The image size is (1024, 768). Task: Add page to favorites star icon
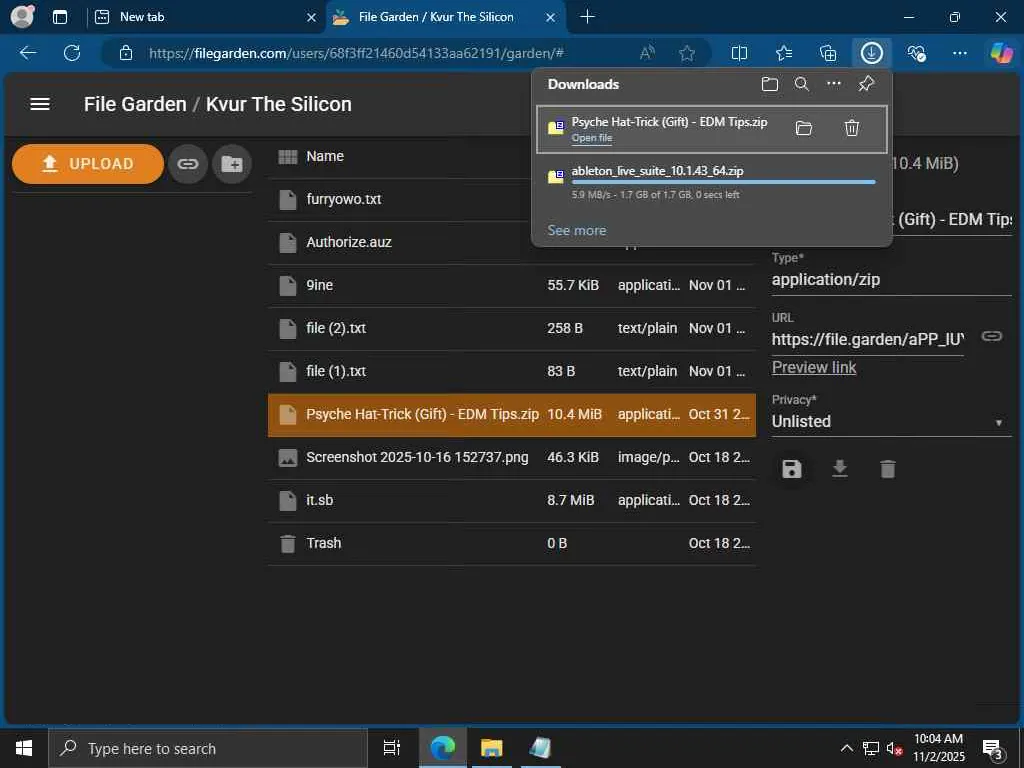pos(686,53)
